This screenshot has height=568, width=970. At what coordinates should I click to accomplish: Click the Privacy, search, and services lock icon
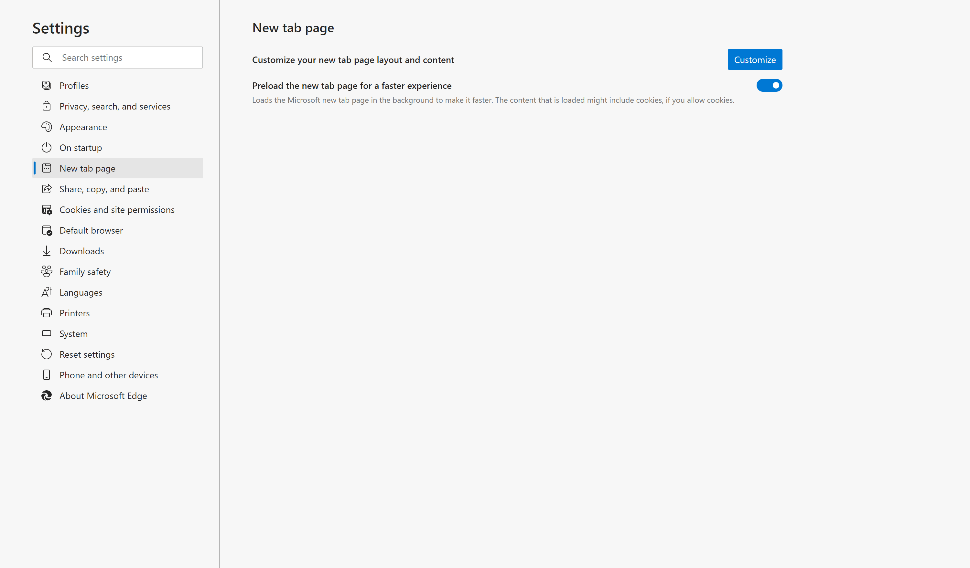coord(46,106)
